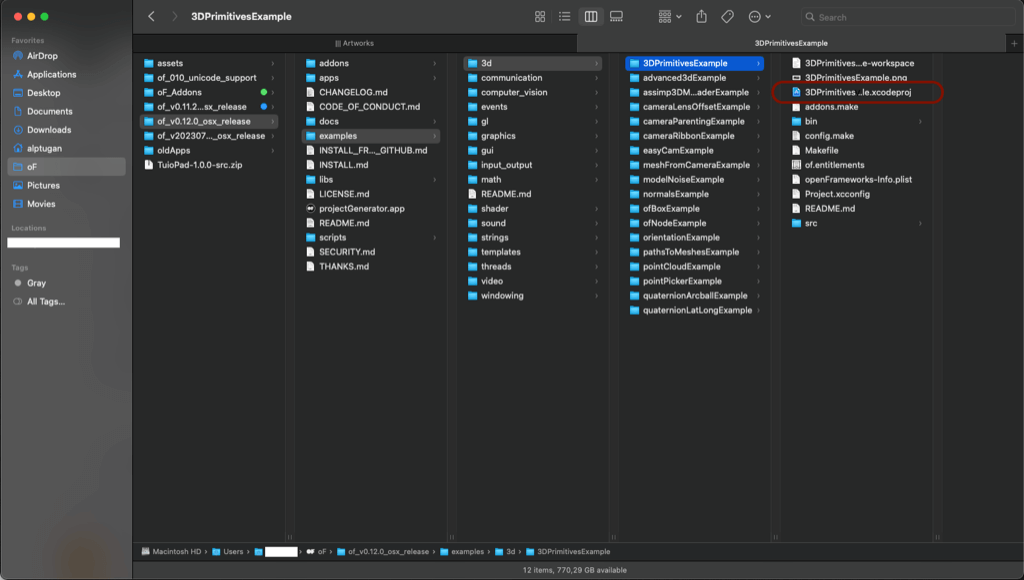The height and width of the screenshot is (580, 1024).
Task: Add a new Finder tab with plus button
Action: pyautogui.click(x=1014, y=43)
